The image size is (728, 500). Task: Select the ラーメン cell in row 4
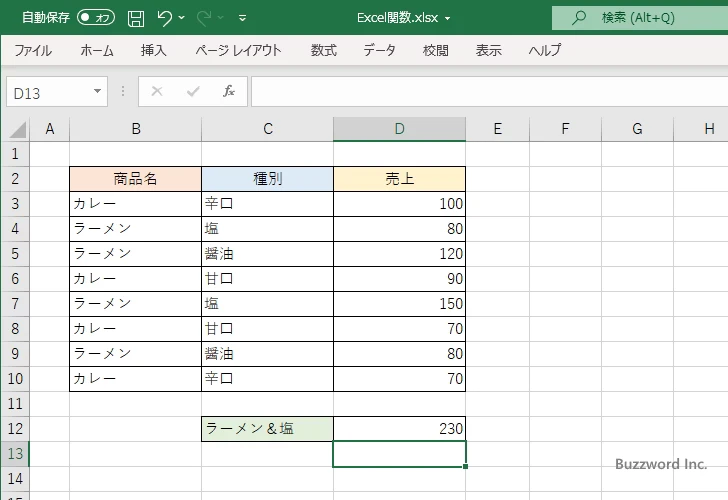click(136, 229)
